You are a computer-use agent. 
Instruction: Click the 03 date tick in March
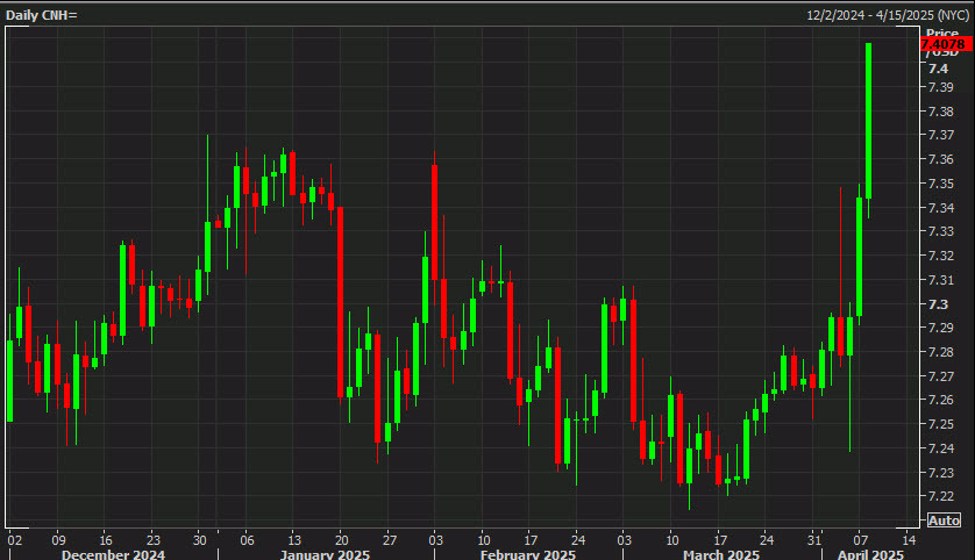point(624,540)
